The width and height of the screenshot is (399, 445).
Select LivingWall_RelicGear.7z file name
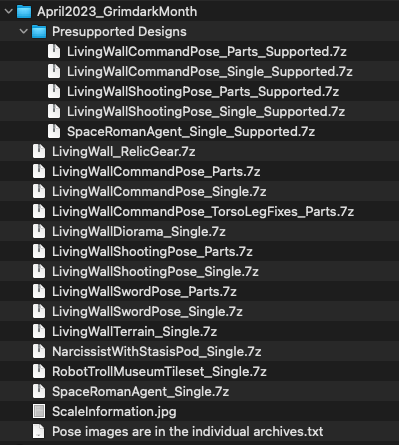coord(124,152)
